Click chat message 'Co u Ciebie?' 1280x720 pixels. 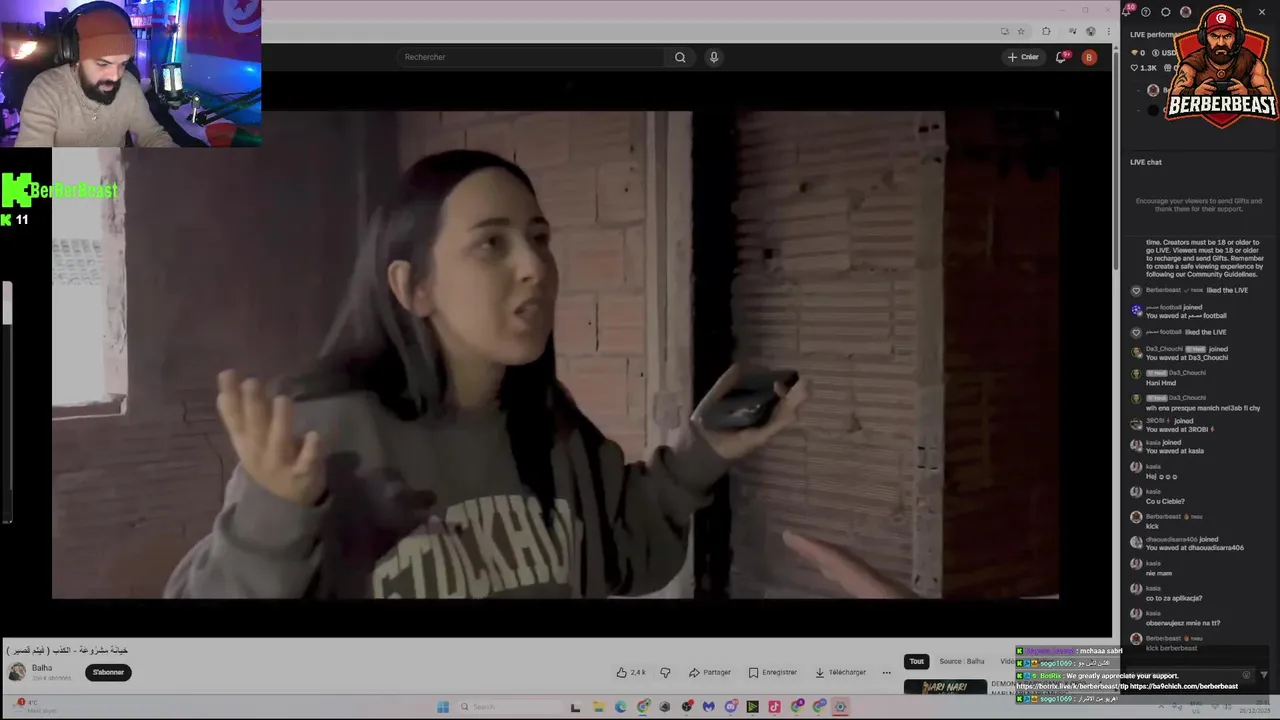(1165, 501)
